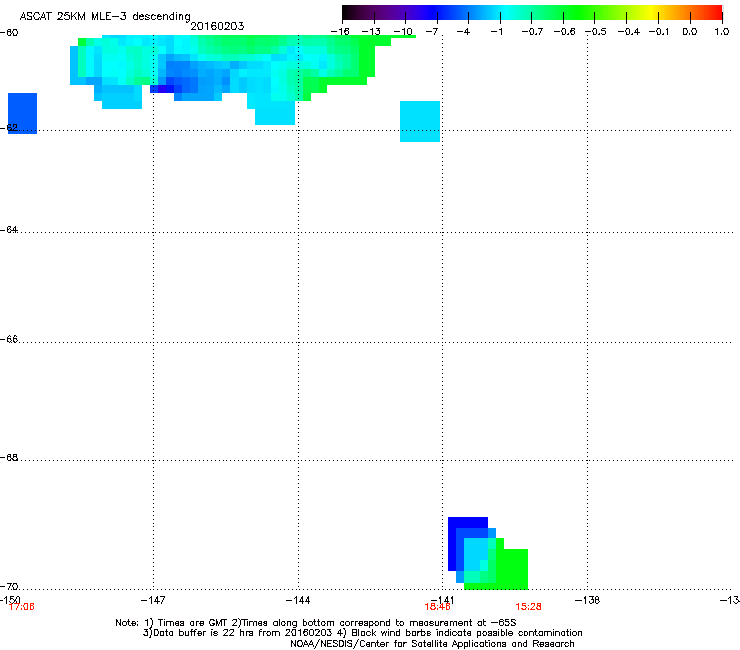Click the -13 color bar label
This screenshot has height=650, width=740.
click(371, 32)
